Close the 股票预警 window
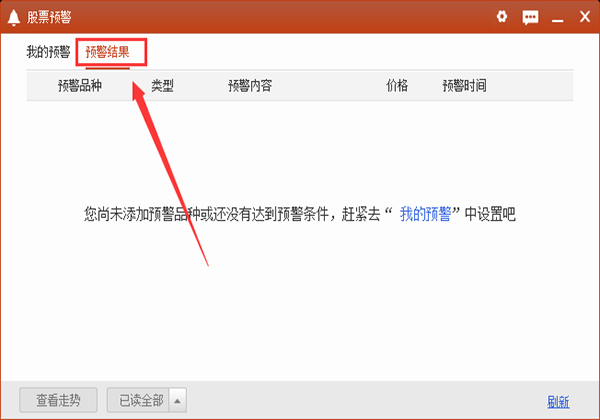This screenshot has width=600, height=420. tap(585, 16)
